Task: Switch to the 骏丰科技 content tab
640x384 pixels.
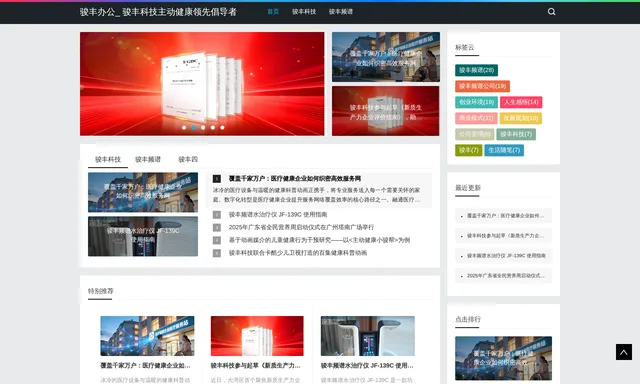Action: 108,160
